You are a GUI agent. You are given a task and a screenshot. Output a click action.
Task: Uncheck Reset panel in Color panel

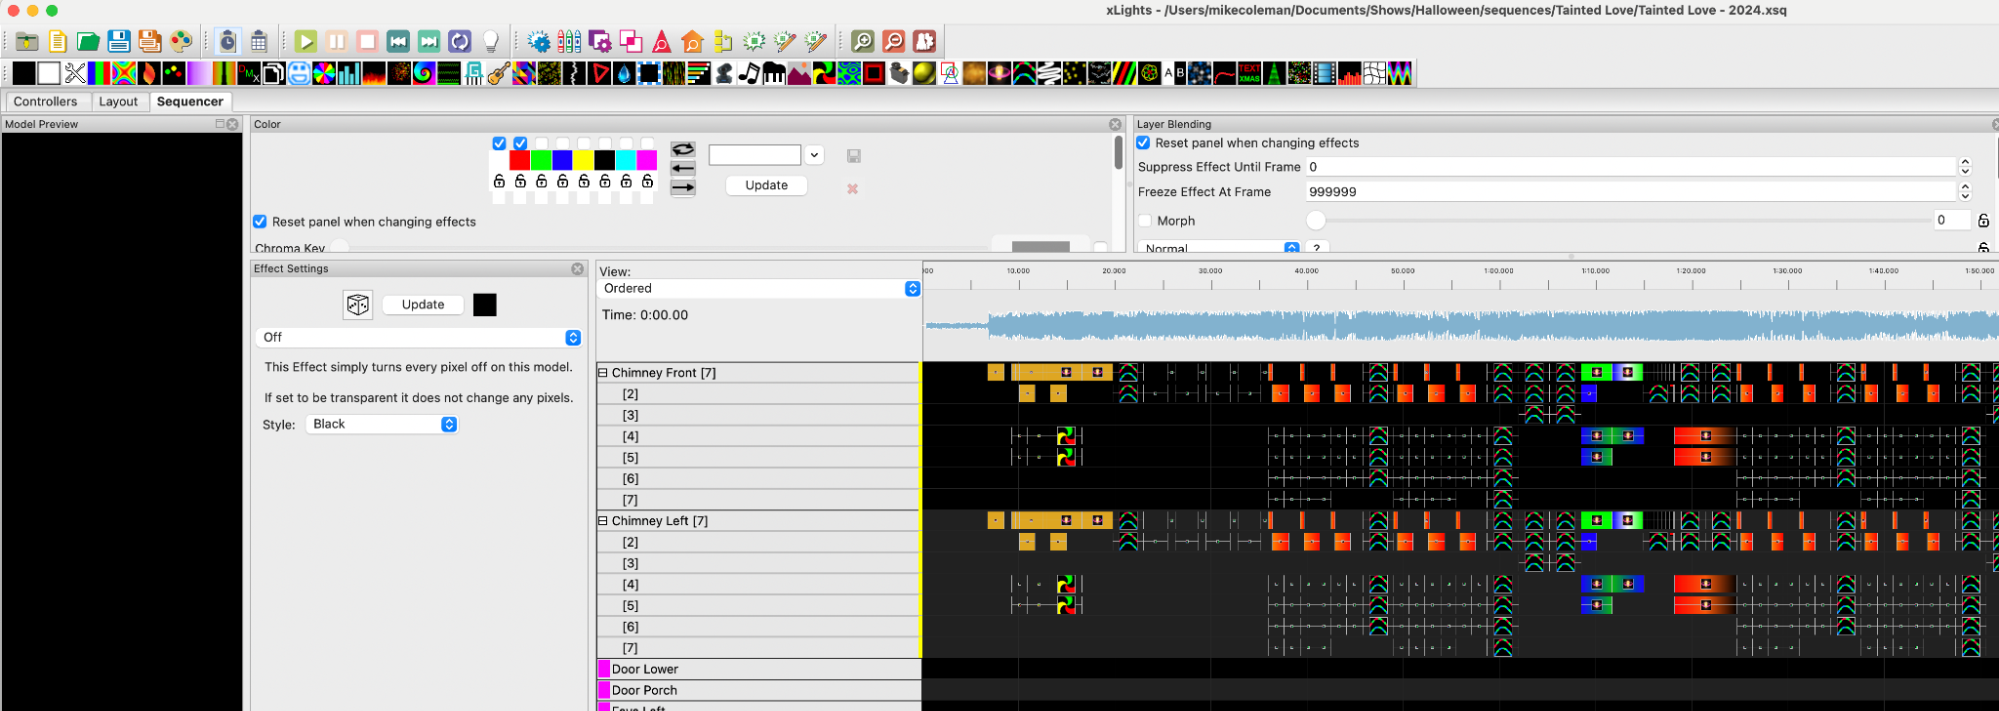[260, 222]
